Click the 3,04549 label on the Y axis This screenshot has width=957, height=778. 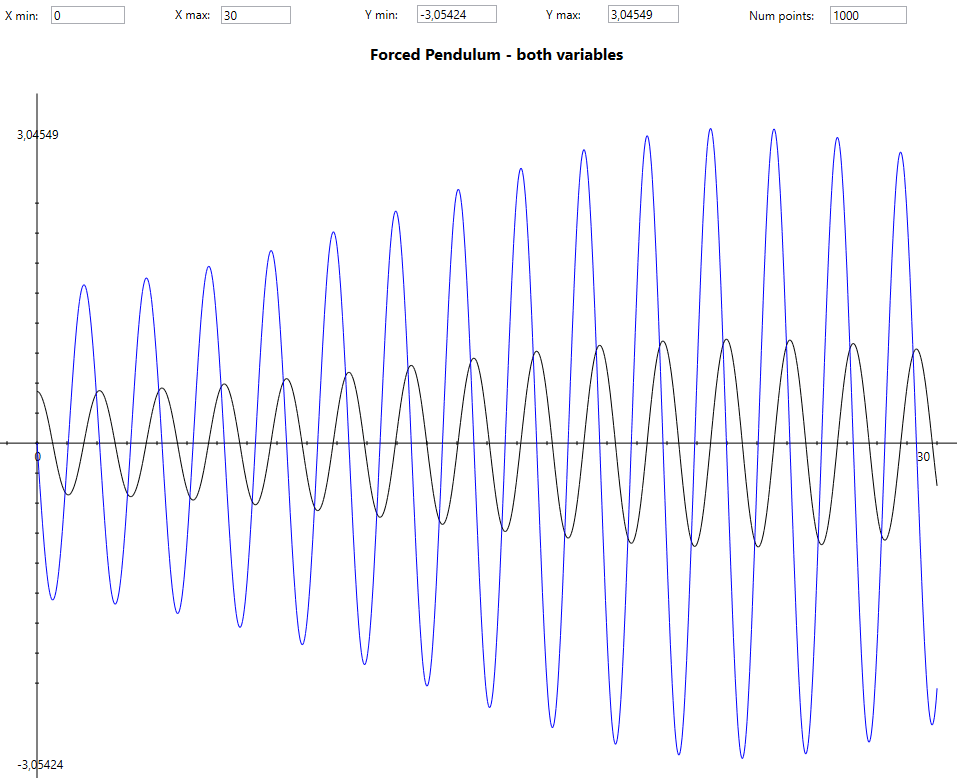point(38,134)
